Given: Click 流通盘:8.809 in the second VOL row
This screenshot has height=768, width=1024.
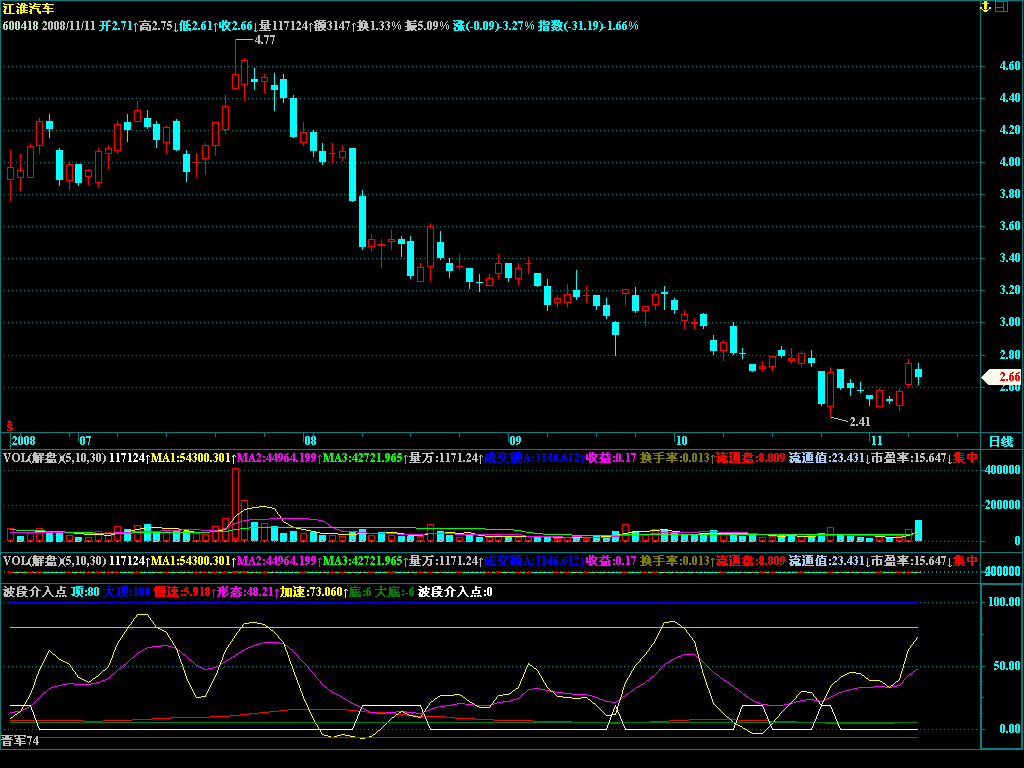Looking at the screenshot, I should coord(750,561).
